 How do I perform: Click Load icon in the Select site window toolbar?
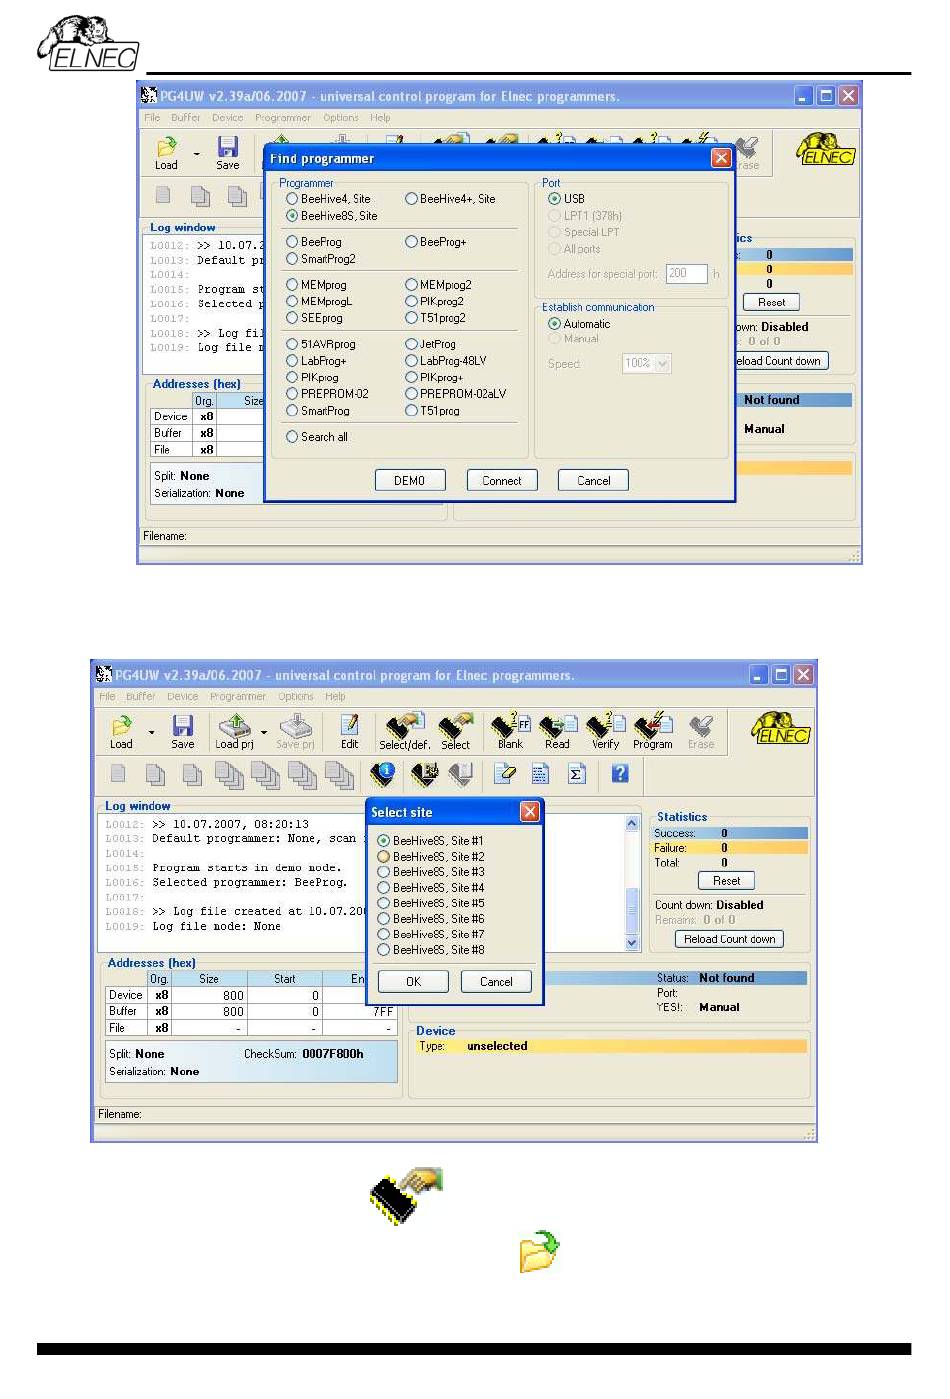click(x=121, y=731)
